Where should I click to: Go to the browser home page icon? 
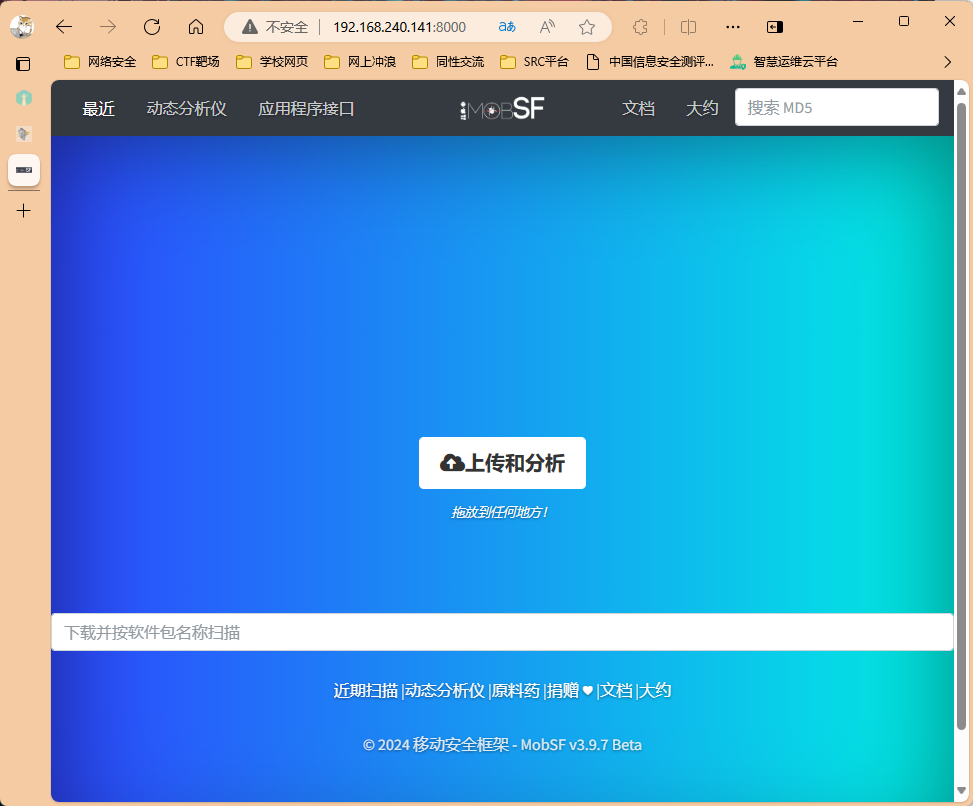[x=196, y=27]
